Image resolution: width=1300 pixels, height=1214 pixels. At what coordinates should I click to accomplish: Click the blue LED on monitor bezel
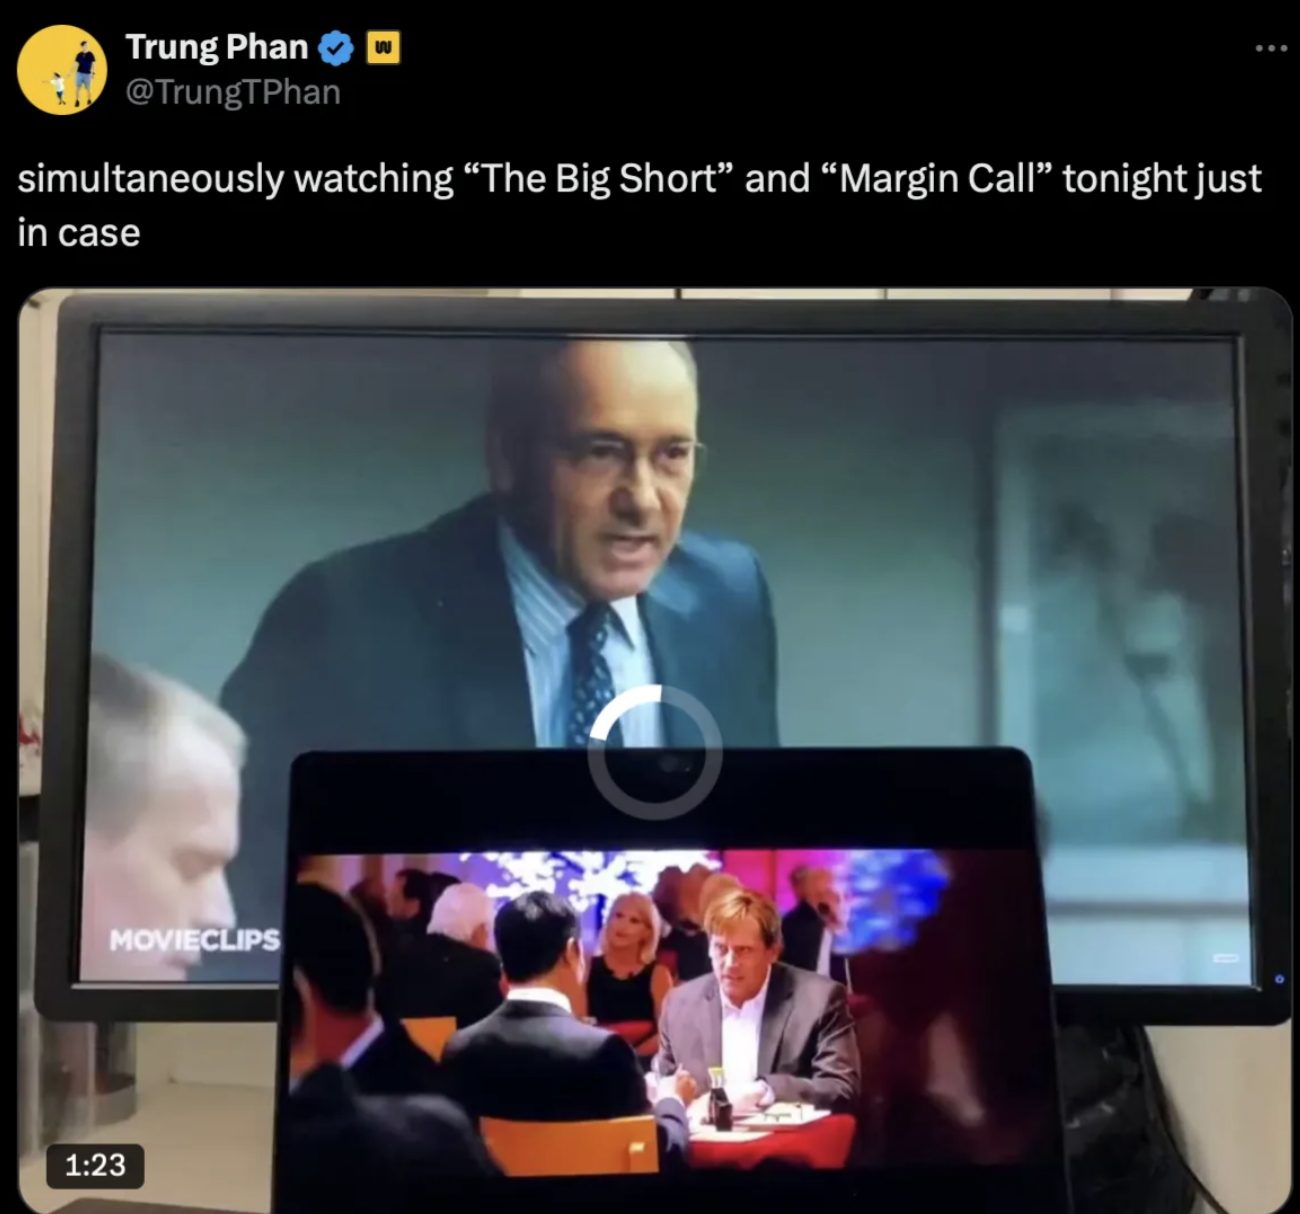(x=1279, y=980)
